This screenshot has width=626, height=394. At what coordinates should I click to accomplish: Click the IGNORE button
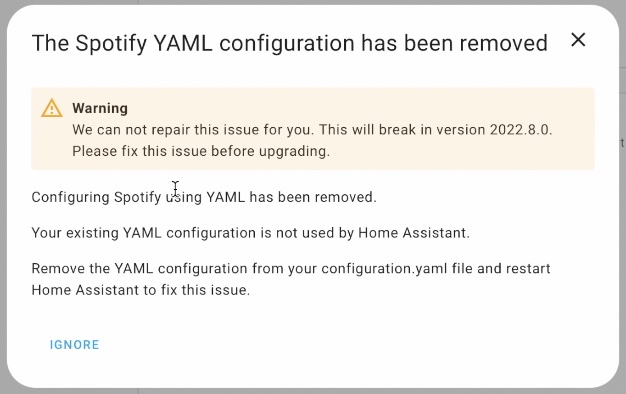click(74, 345)
